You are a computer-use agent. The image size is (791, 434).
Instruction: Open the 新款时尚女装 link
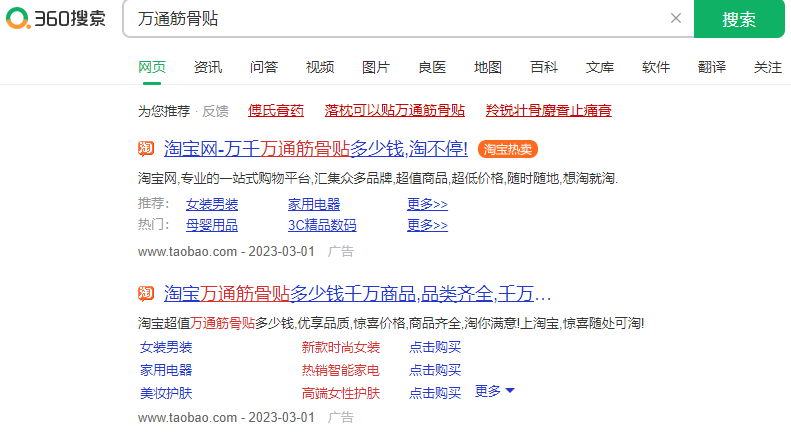coord(341,347)
